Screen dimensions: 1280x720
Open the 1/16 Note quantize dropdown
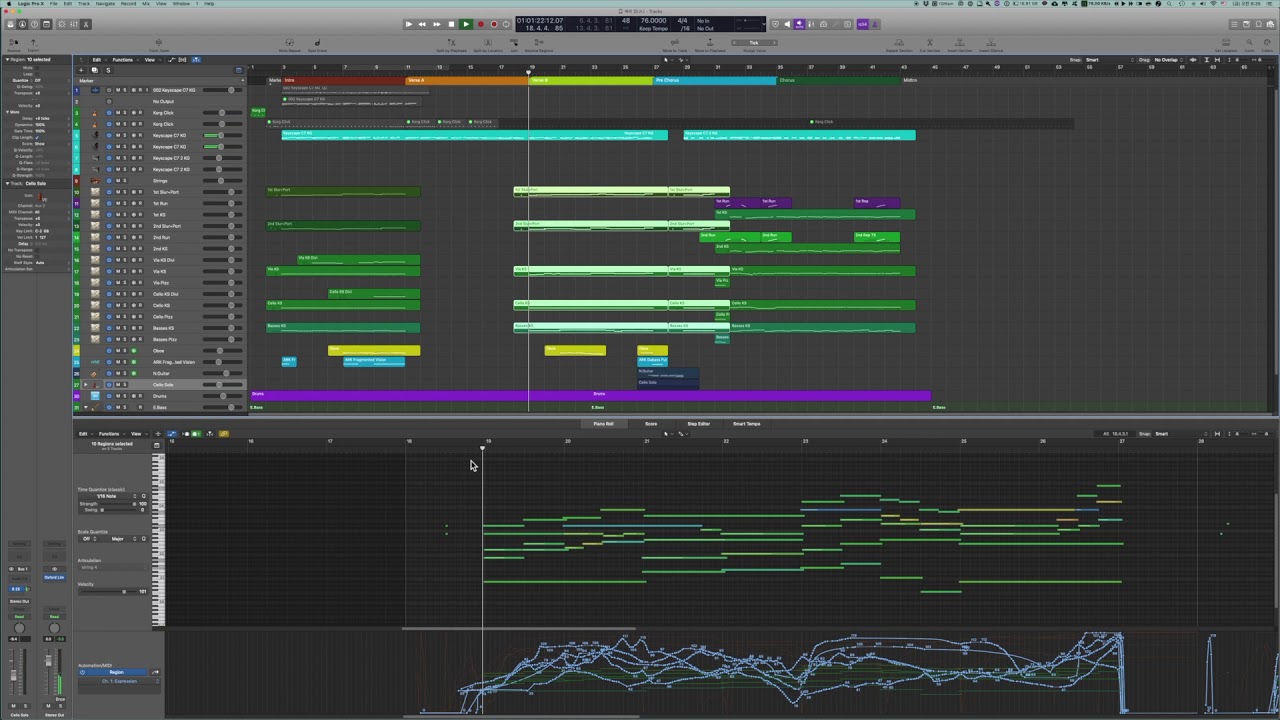[x=112, y=496]
